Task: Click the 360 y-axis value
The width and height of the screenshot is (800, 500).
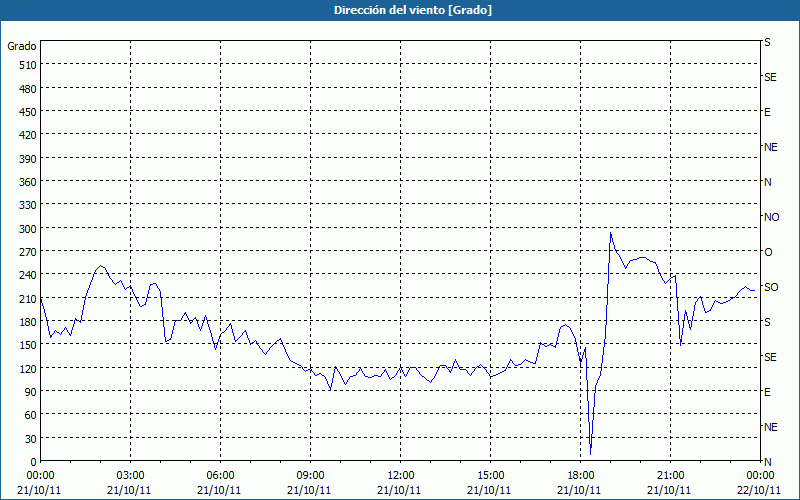Action: pos(28,182)
